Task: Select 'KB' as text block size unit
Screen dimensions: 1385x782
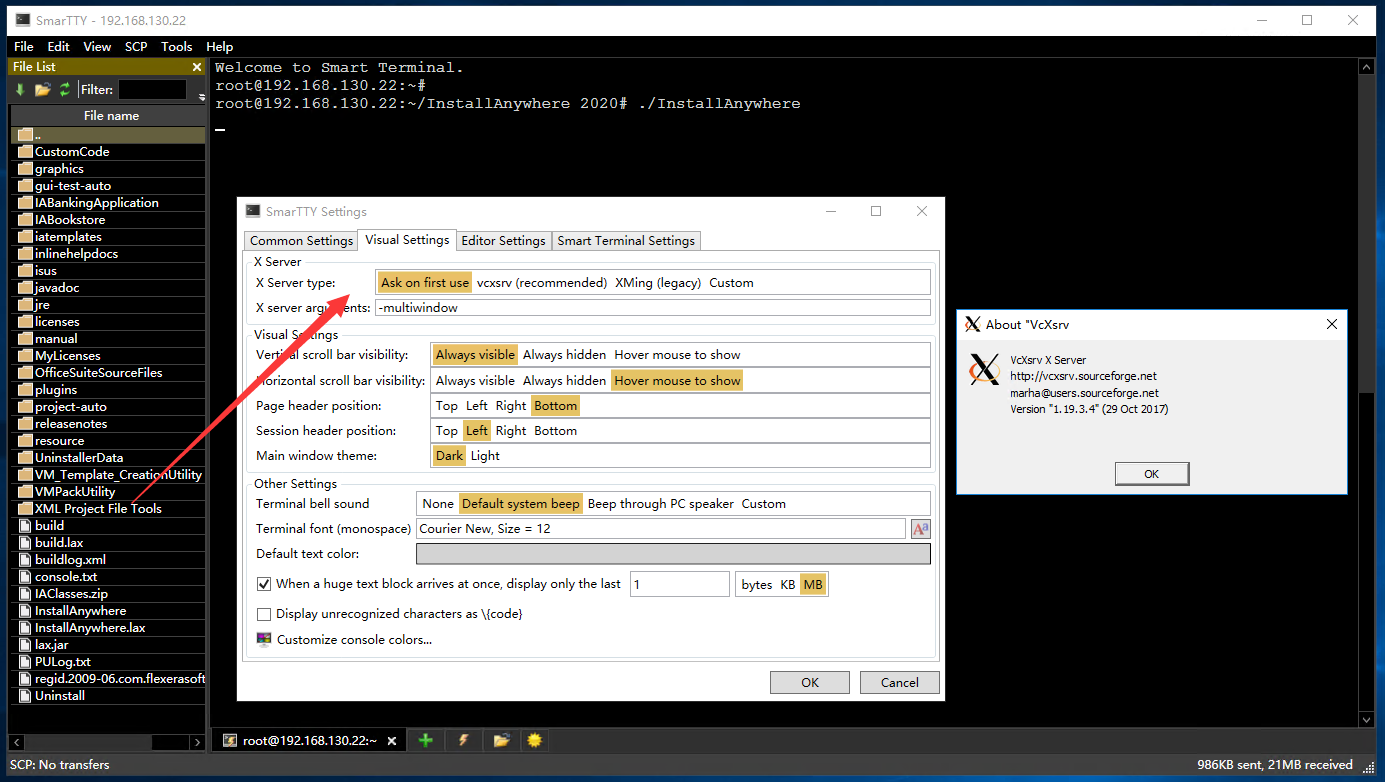Action: click(787, 584)
